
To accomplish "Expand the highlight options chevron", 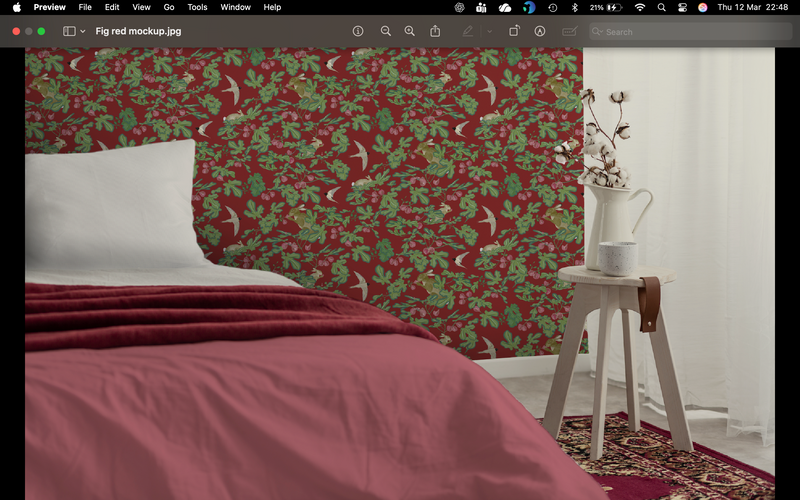I will pyautogui.click(x=489, y=31).
